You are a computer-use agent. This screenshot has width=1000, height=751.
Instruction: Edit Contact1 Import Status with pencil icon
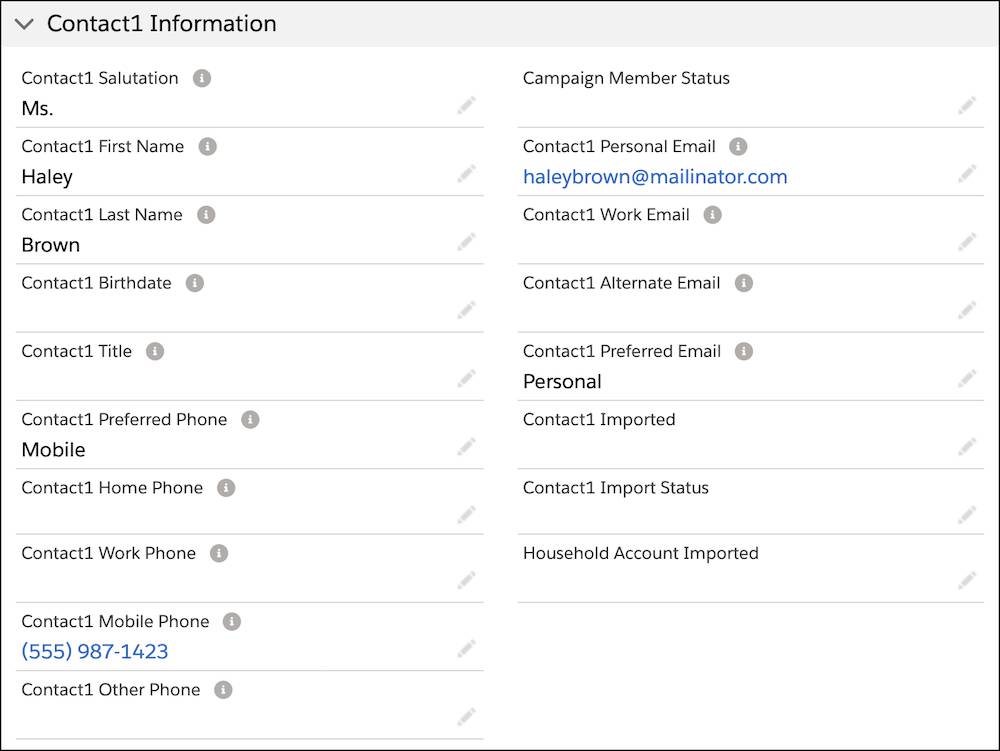967,514
